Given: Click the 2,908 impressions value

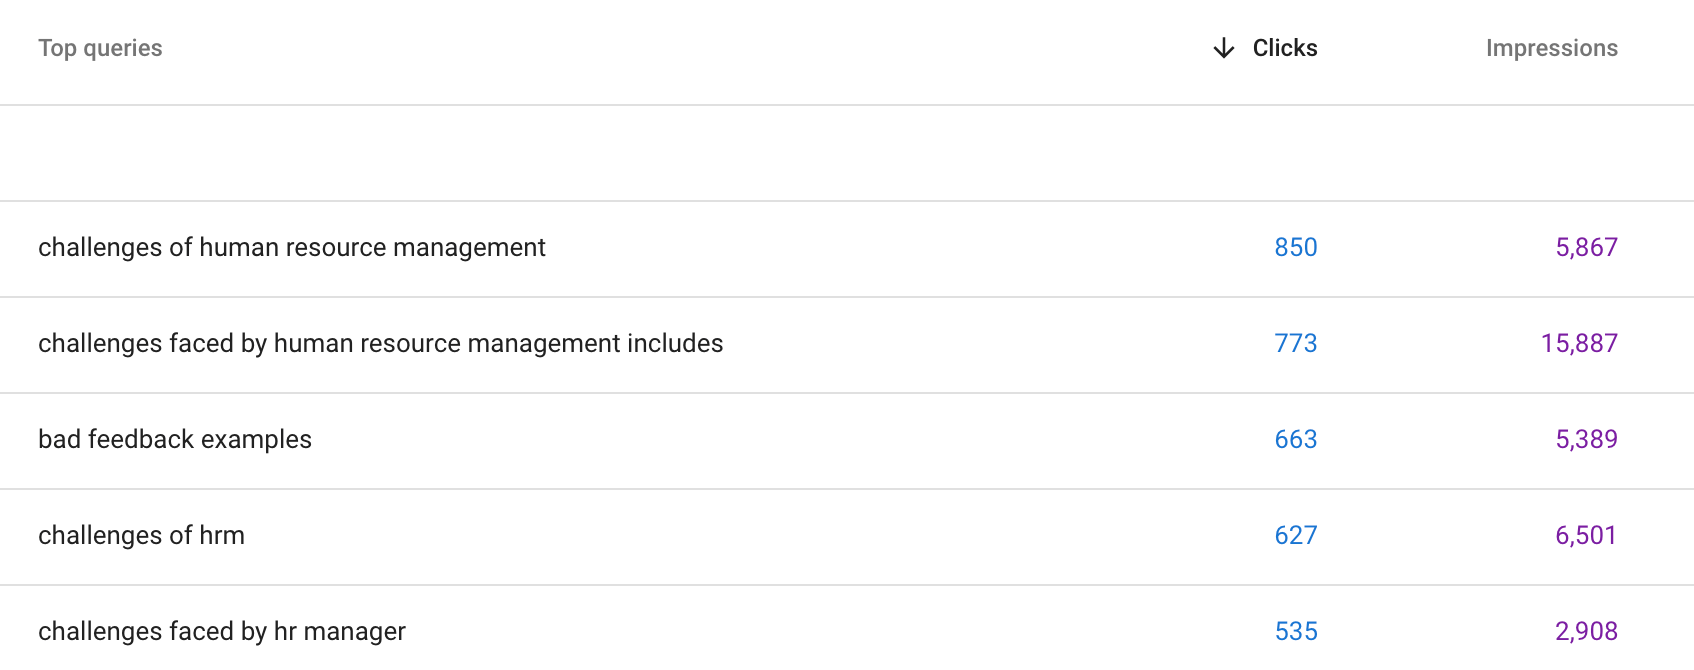Looking at the screenshot, I should tap(1587, 631).
